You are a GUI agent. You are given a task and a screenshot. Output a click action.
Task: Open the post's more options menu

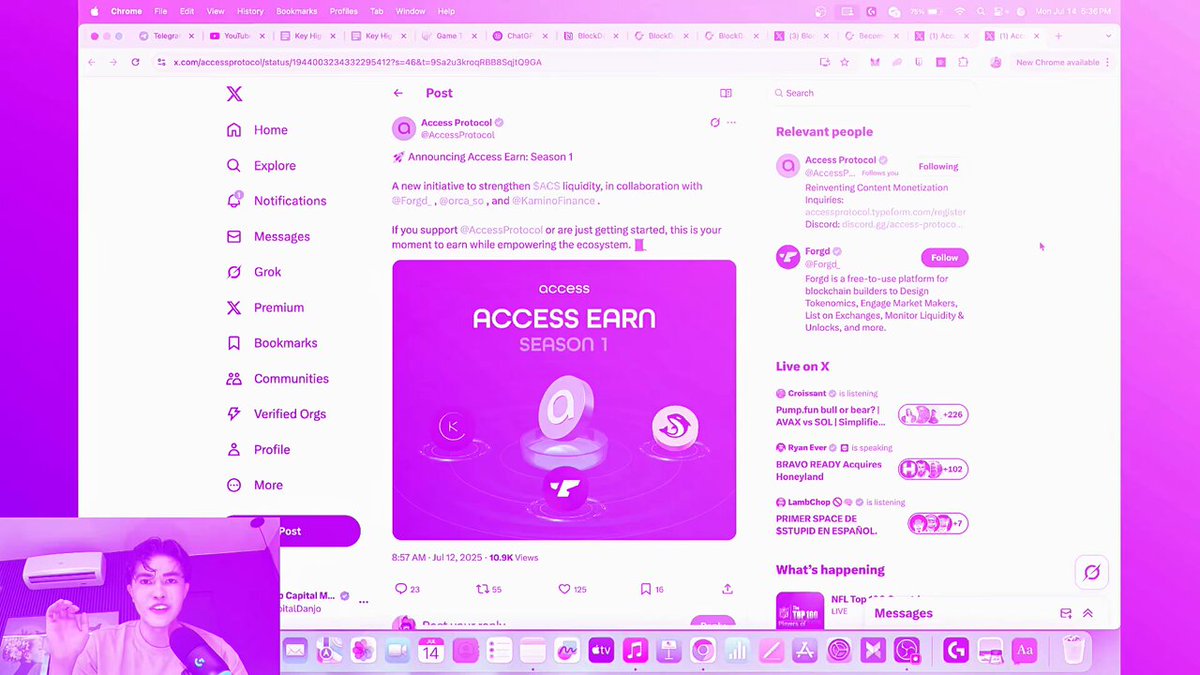pos(731,123)
